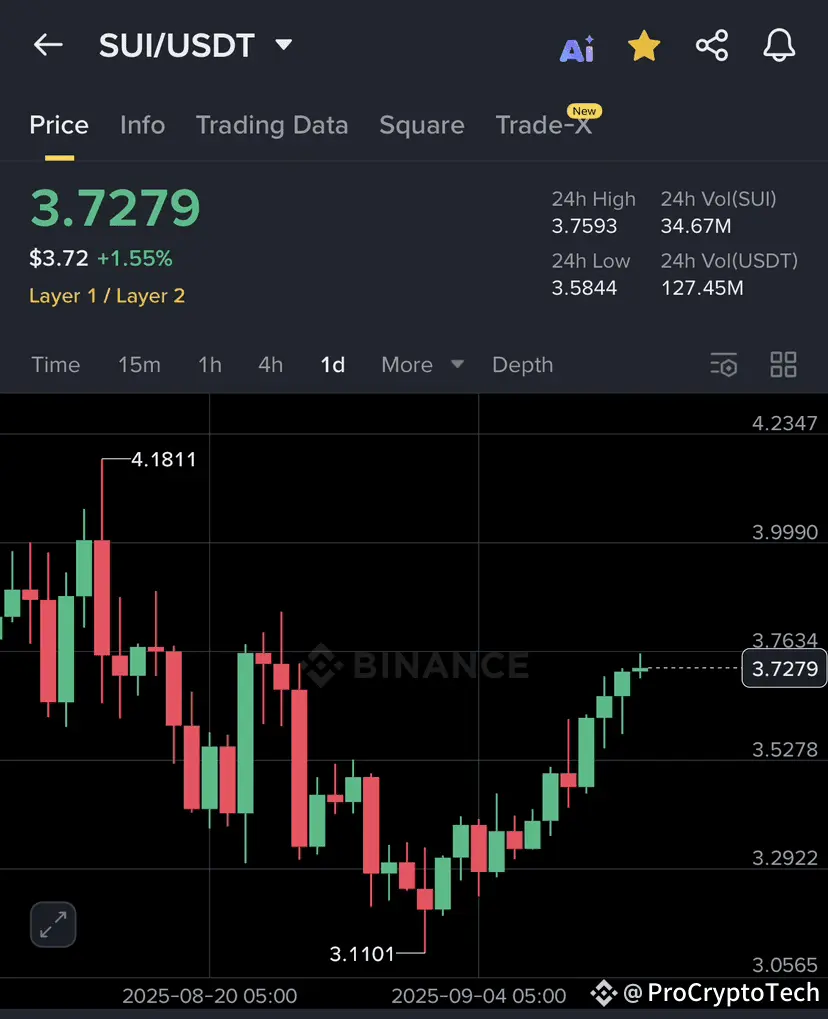This screenshot has width=828, height=1019.
Task: Switch to the Trading Data tab
Action: point(272,125)
